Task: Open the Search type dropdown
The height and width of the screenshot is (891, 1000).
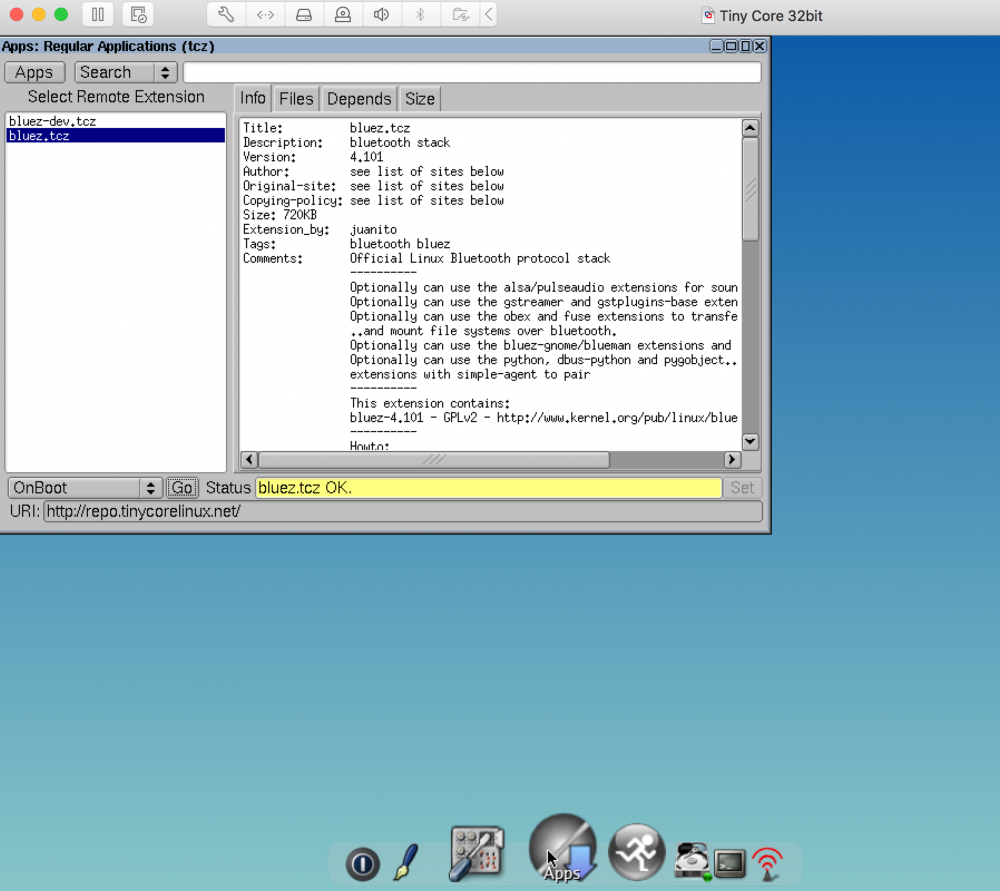Action: click(125, 73)
